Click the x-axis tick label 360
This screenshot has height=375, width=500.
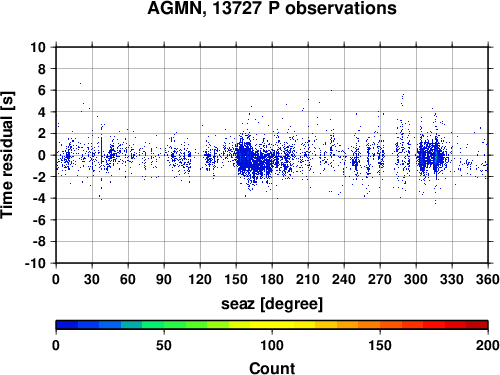coord(488,279)
